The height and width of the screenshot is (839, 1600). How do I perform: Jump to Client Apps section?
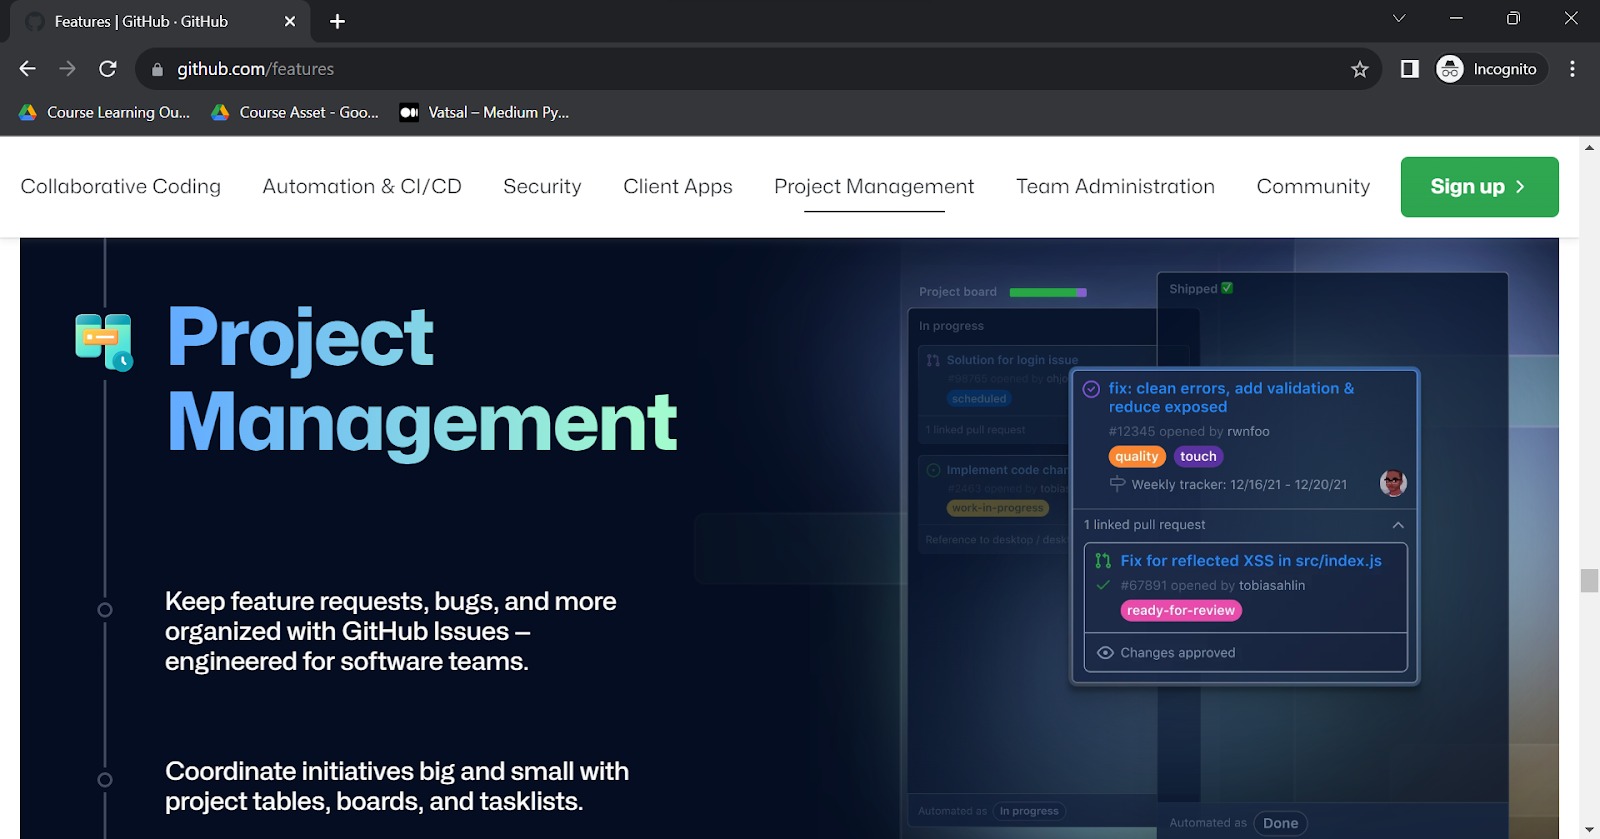click(678, 186)
